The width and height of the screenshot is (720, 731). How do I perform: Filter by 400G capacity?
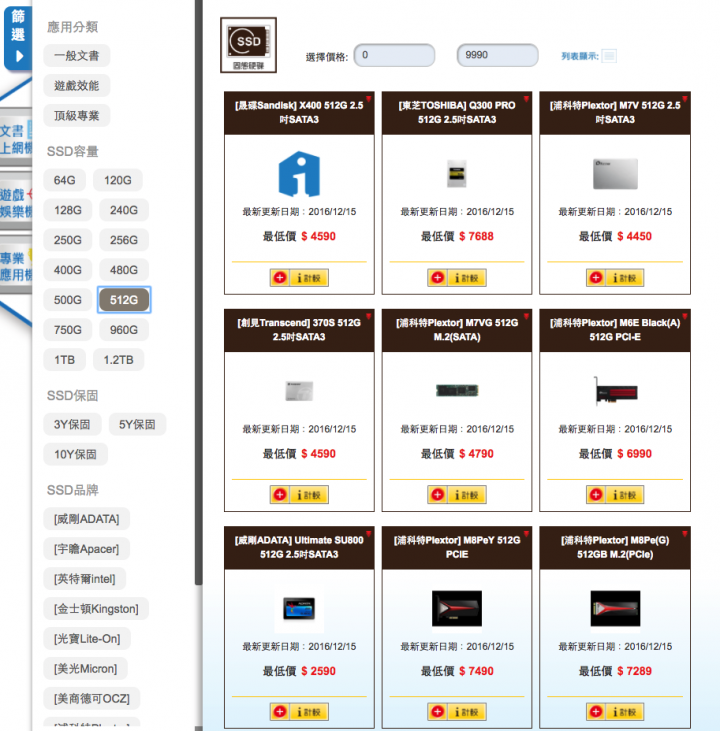point(68,270)
